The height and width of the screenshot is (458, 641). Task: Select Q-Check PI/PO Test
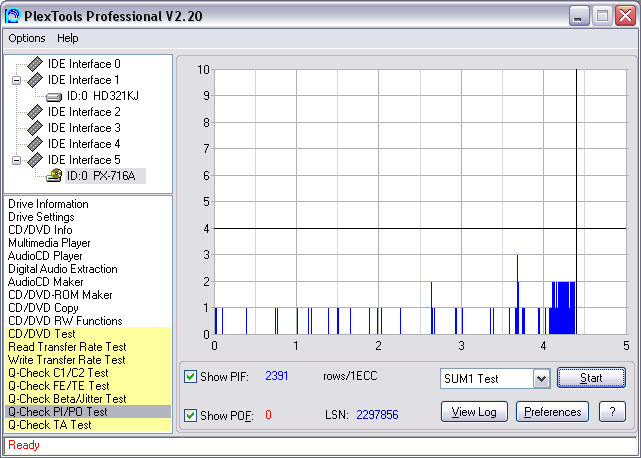(x=88, y=412)
